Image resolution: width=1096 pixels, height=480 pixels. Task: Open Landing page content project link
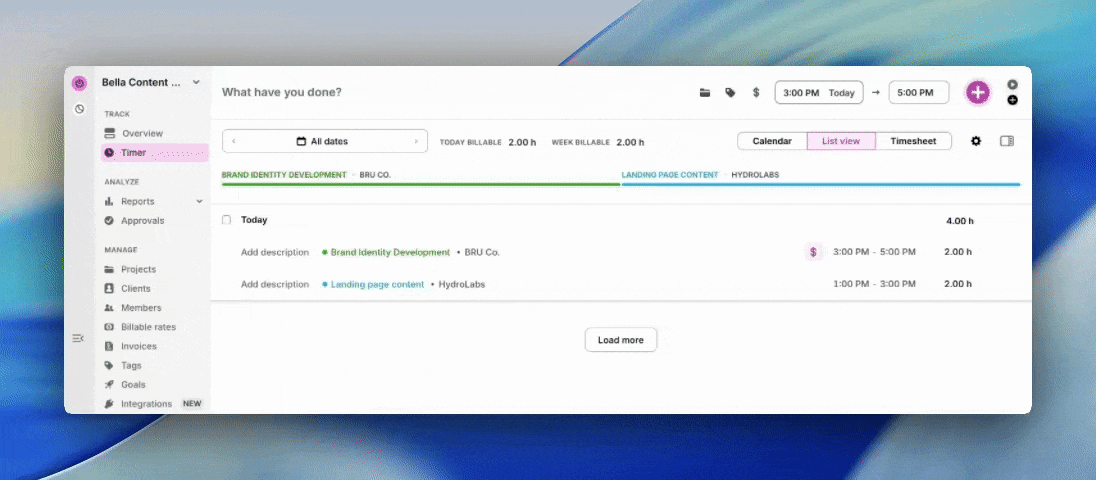coord(377,284)
